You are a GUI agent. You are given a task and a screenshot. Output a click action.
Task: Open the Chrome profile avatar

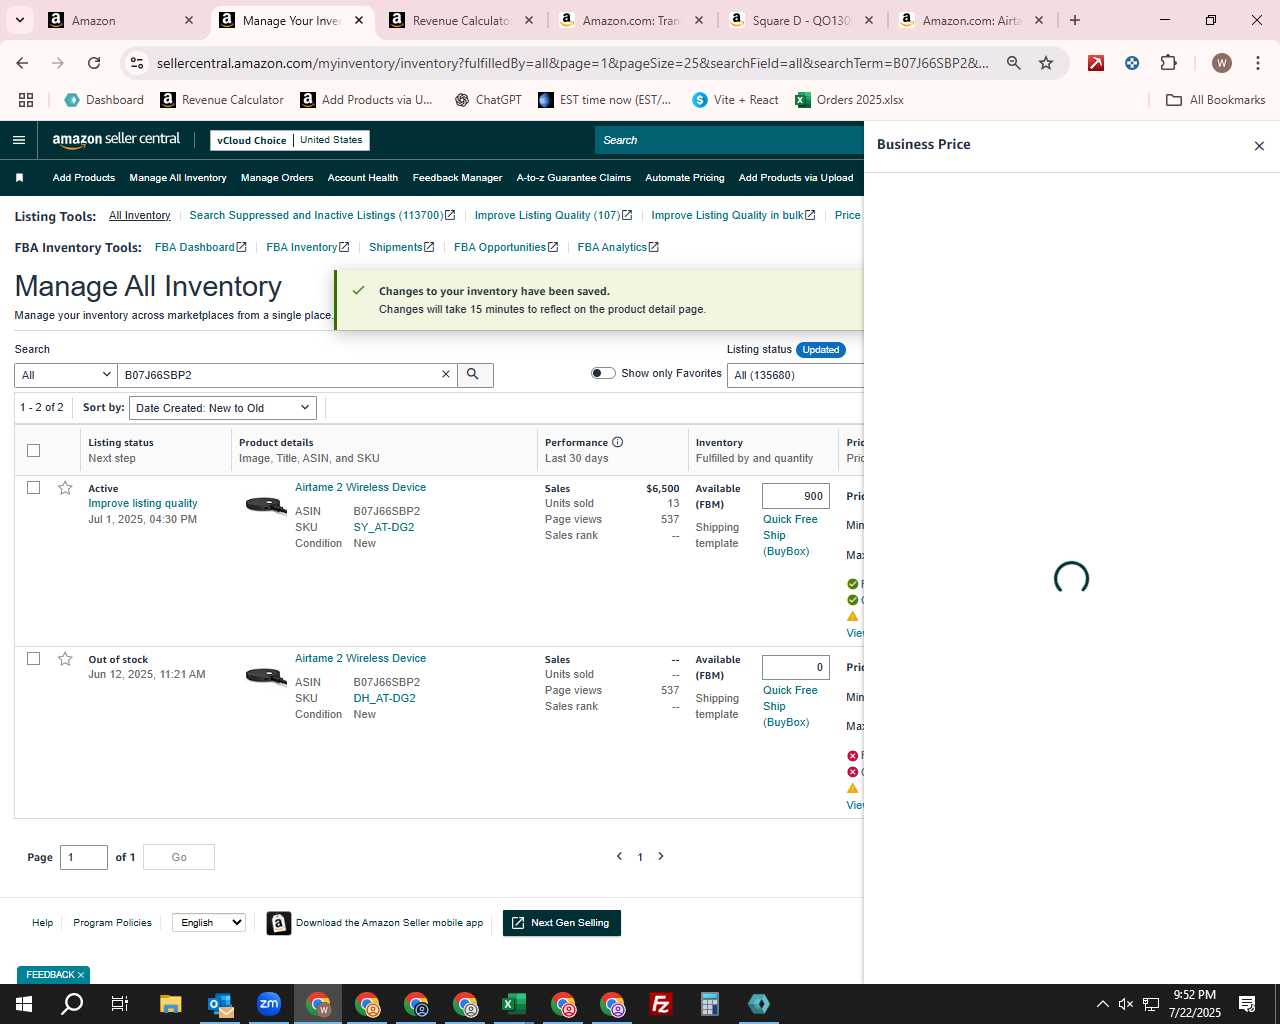(1221, 63)
